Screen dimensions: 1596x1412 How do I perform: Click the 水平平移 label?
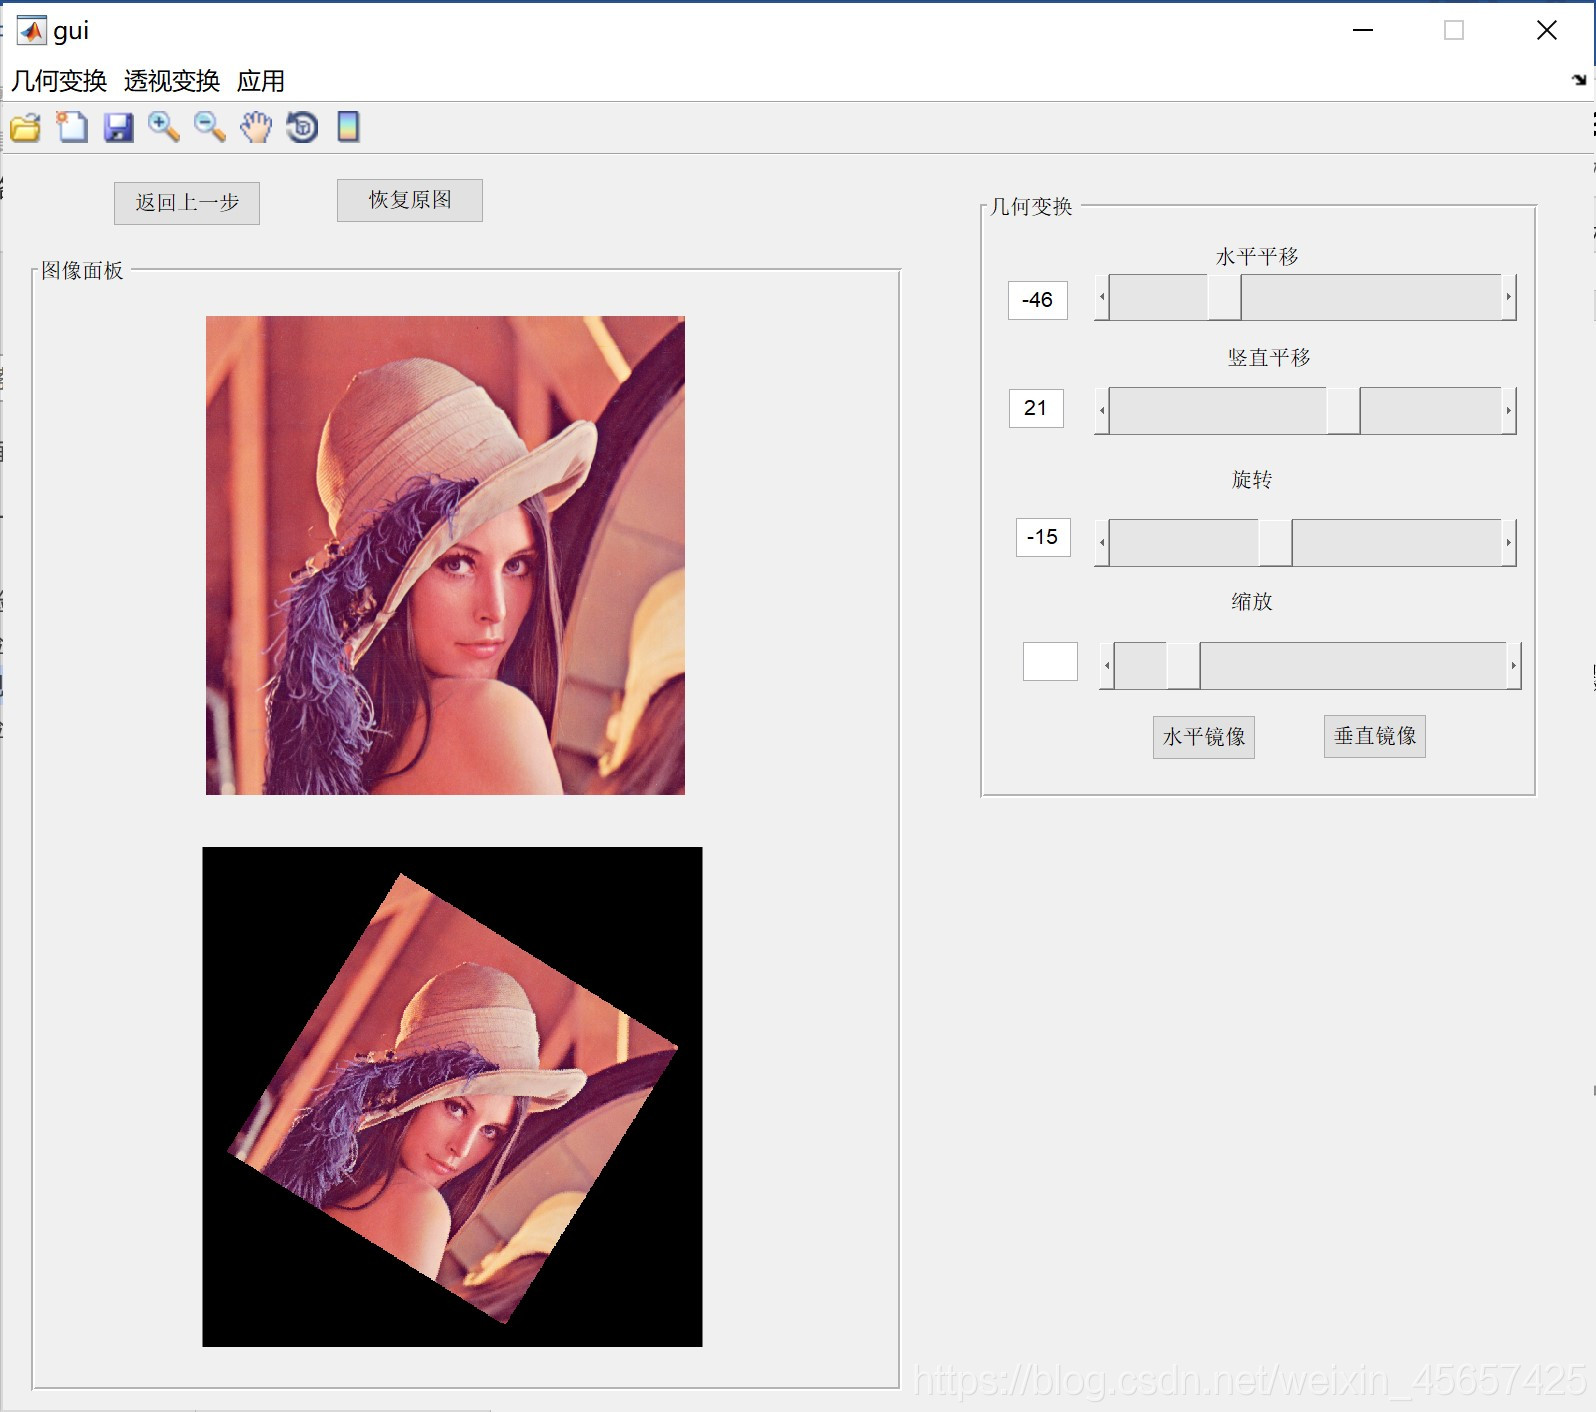(1257, 257)
